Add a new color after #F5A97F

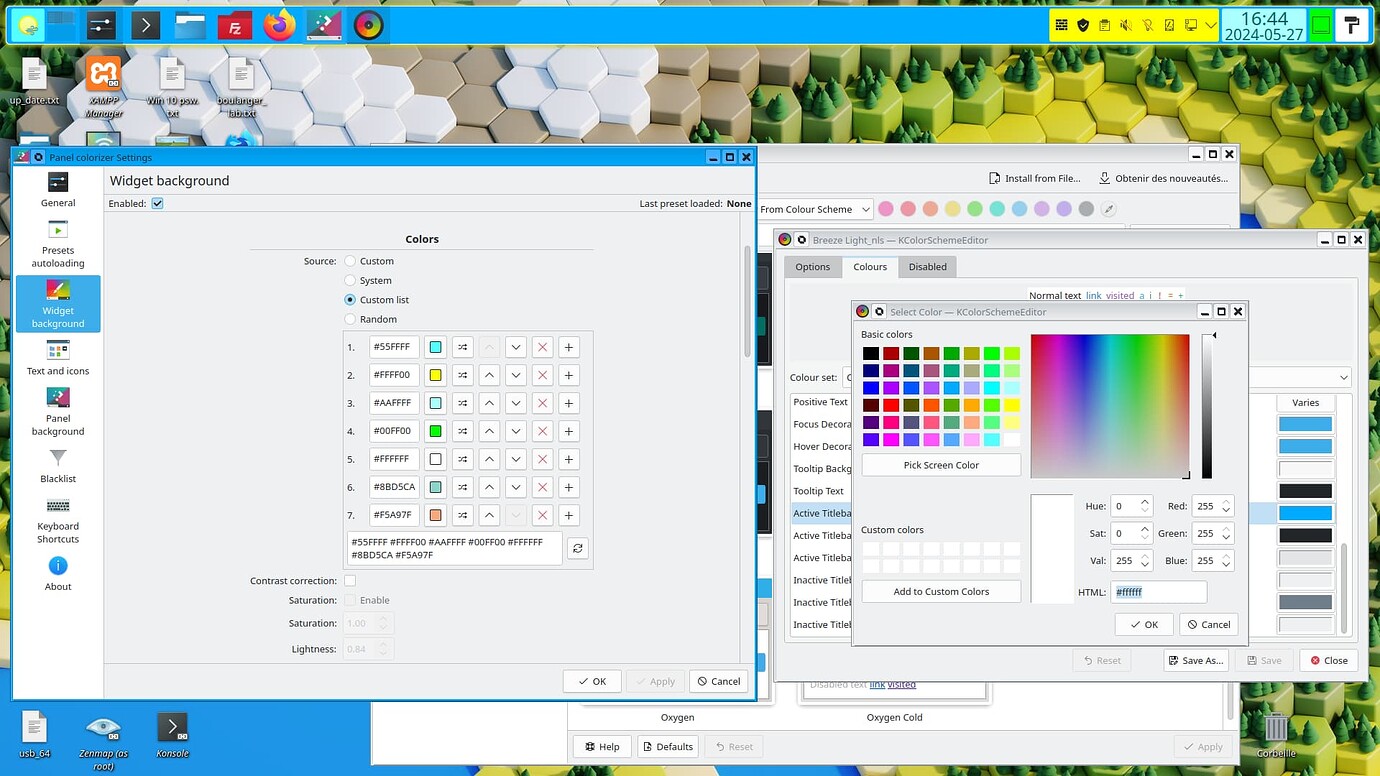click(x=568, y=514)
